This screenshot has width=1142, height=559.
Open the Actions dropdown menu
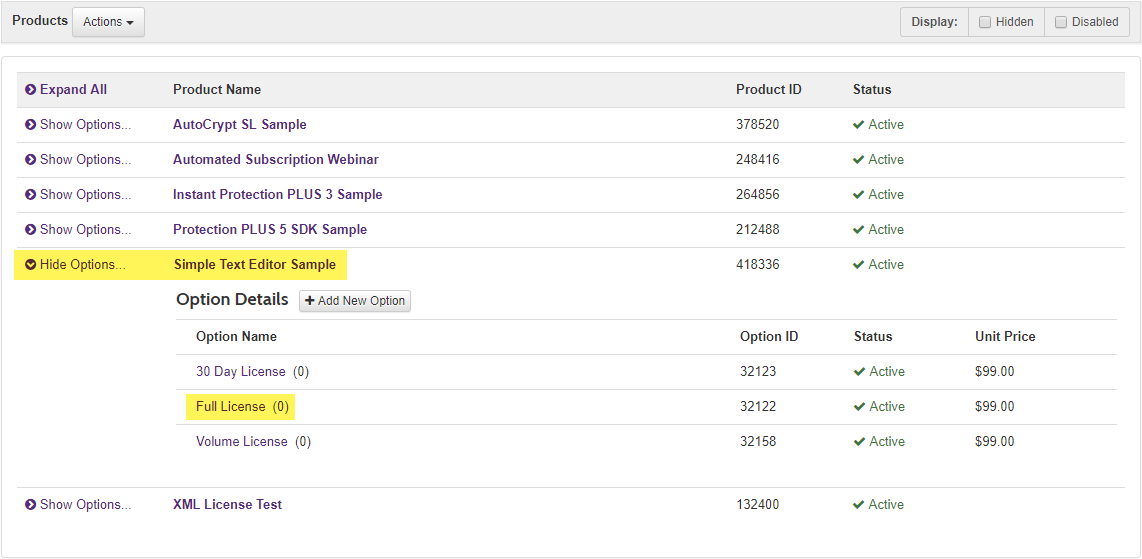click(x=108, y=22)
